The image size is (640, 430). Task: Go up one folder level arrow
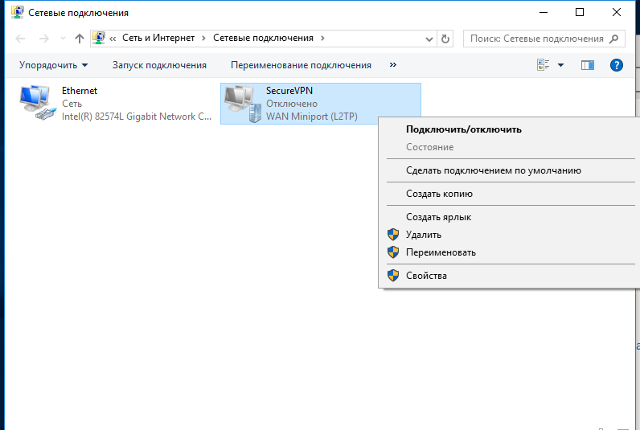(79, 39)
